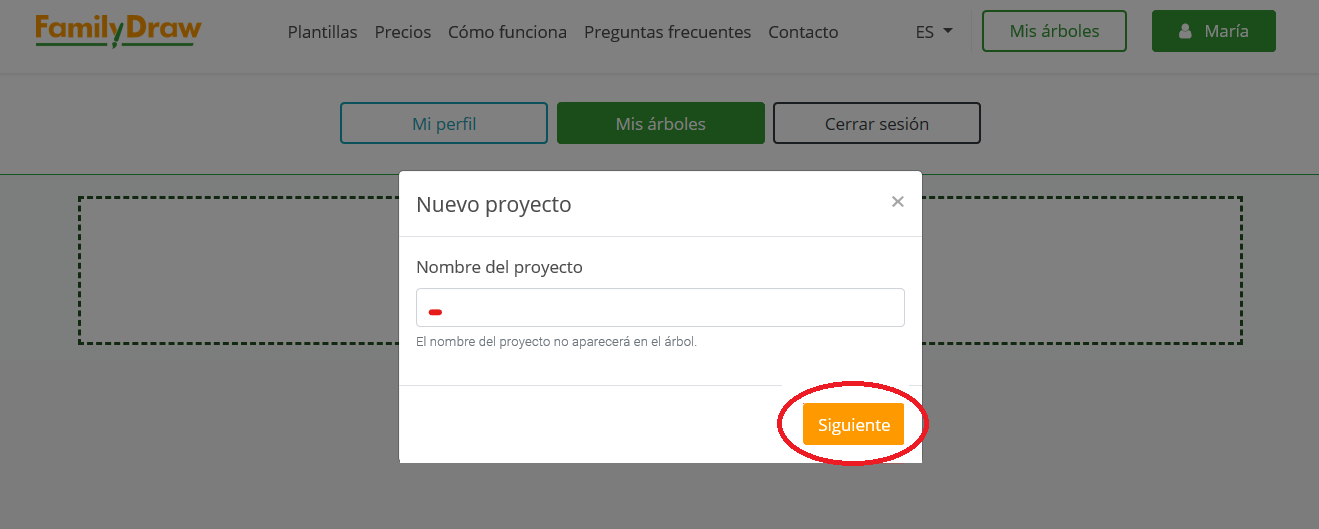Switch to the Mi perfil tab

[x=444, y=124]
